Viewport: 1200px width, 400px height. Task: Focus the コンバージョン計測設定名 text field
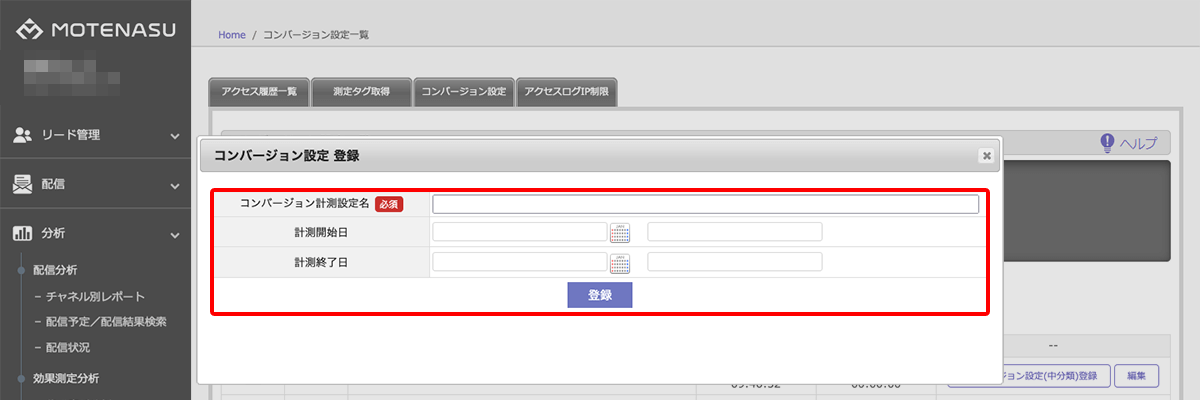pyautogui.click(x=705, y=204)
